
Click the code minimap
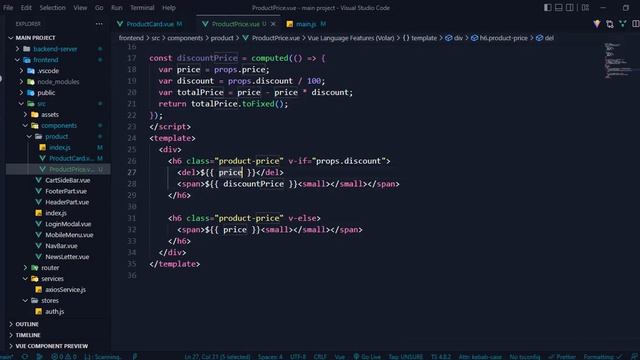click(619, 60)
